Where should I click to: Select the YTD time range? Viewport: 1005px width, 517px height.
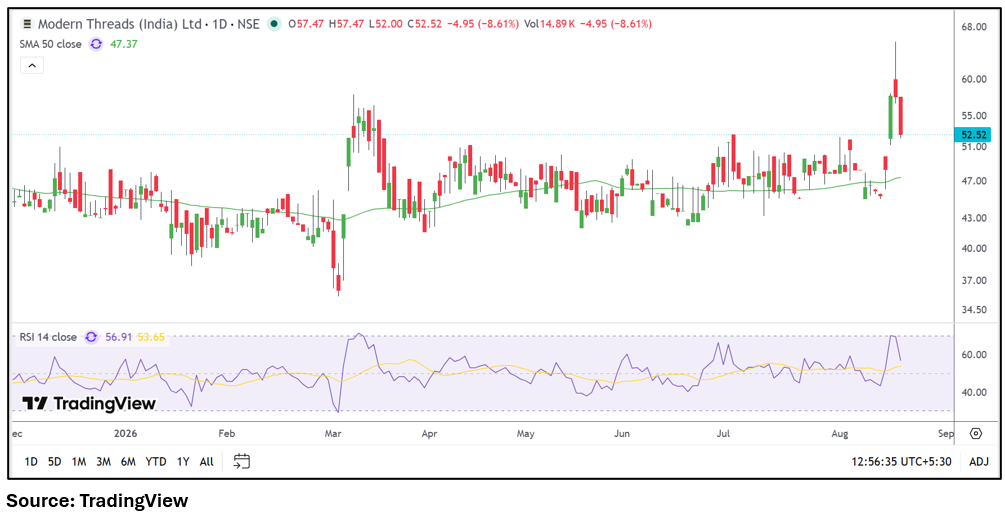[x=156, y=461]
